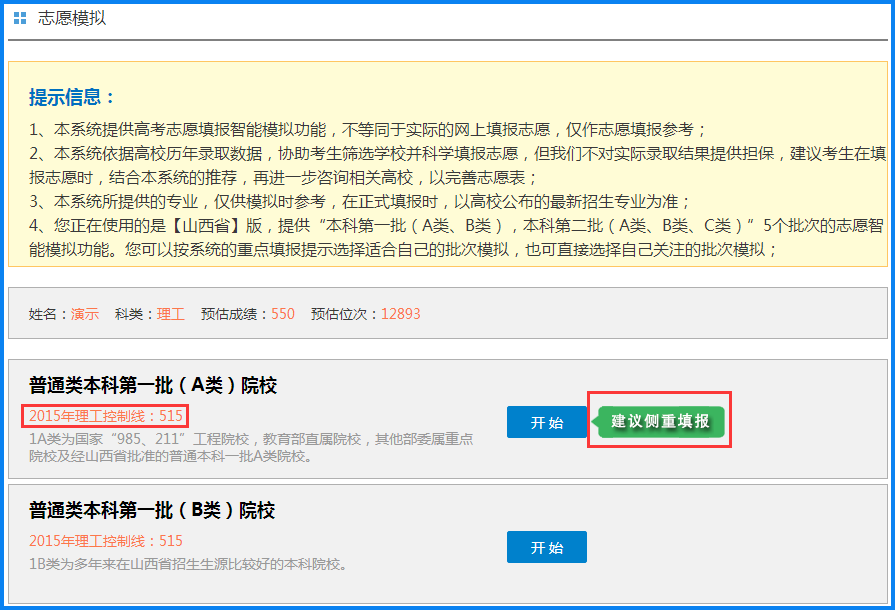Click the 1A类 description paragraph
Viewport: 895px width, 610px height.
point(251,447)
